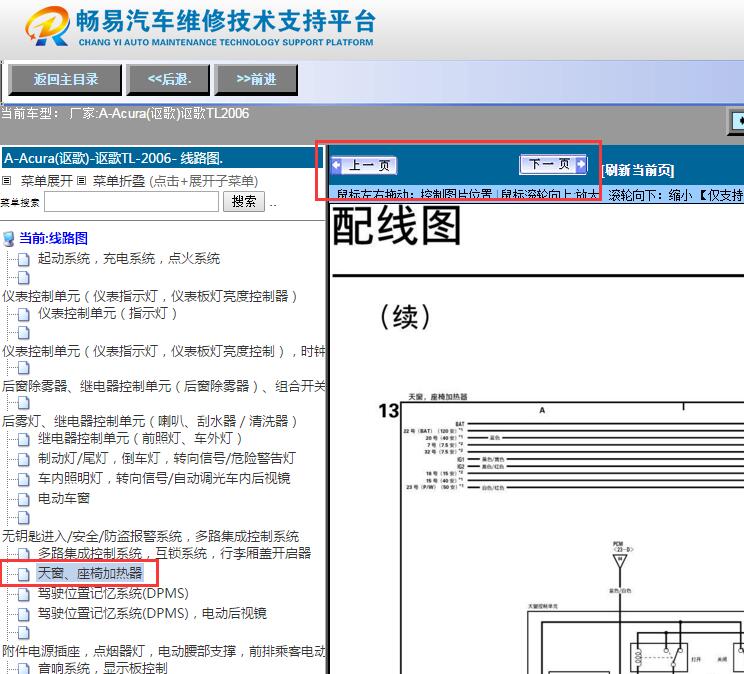
Task: Select 继电器控制单元（前照灯、车外灯） item
Action: 140,439
